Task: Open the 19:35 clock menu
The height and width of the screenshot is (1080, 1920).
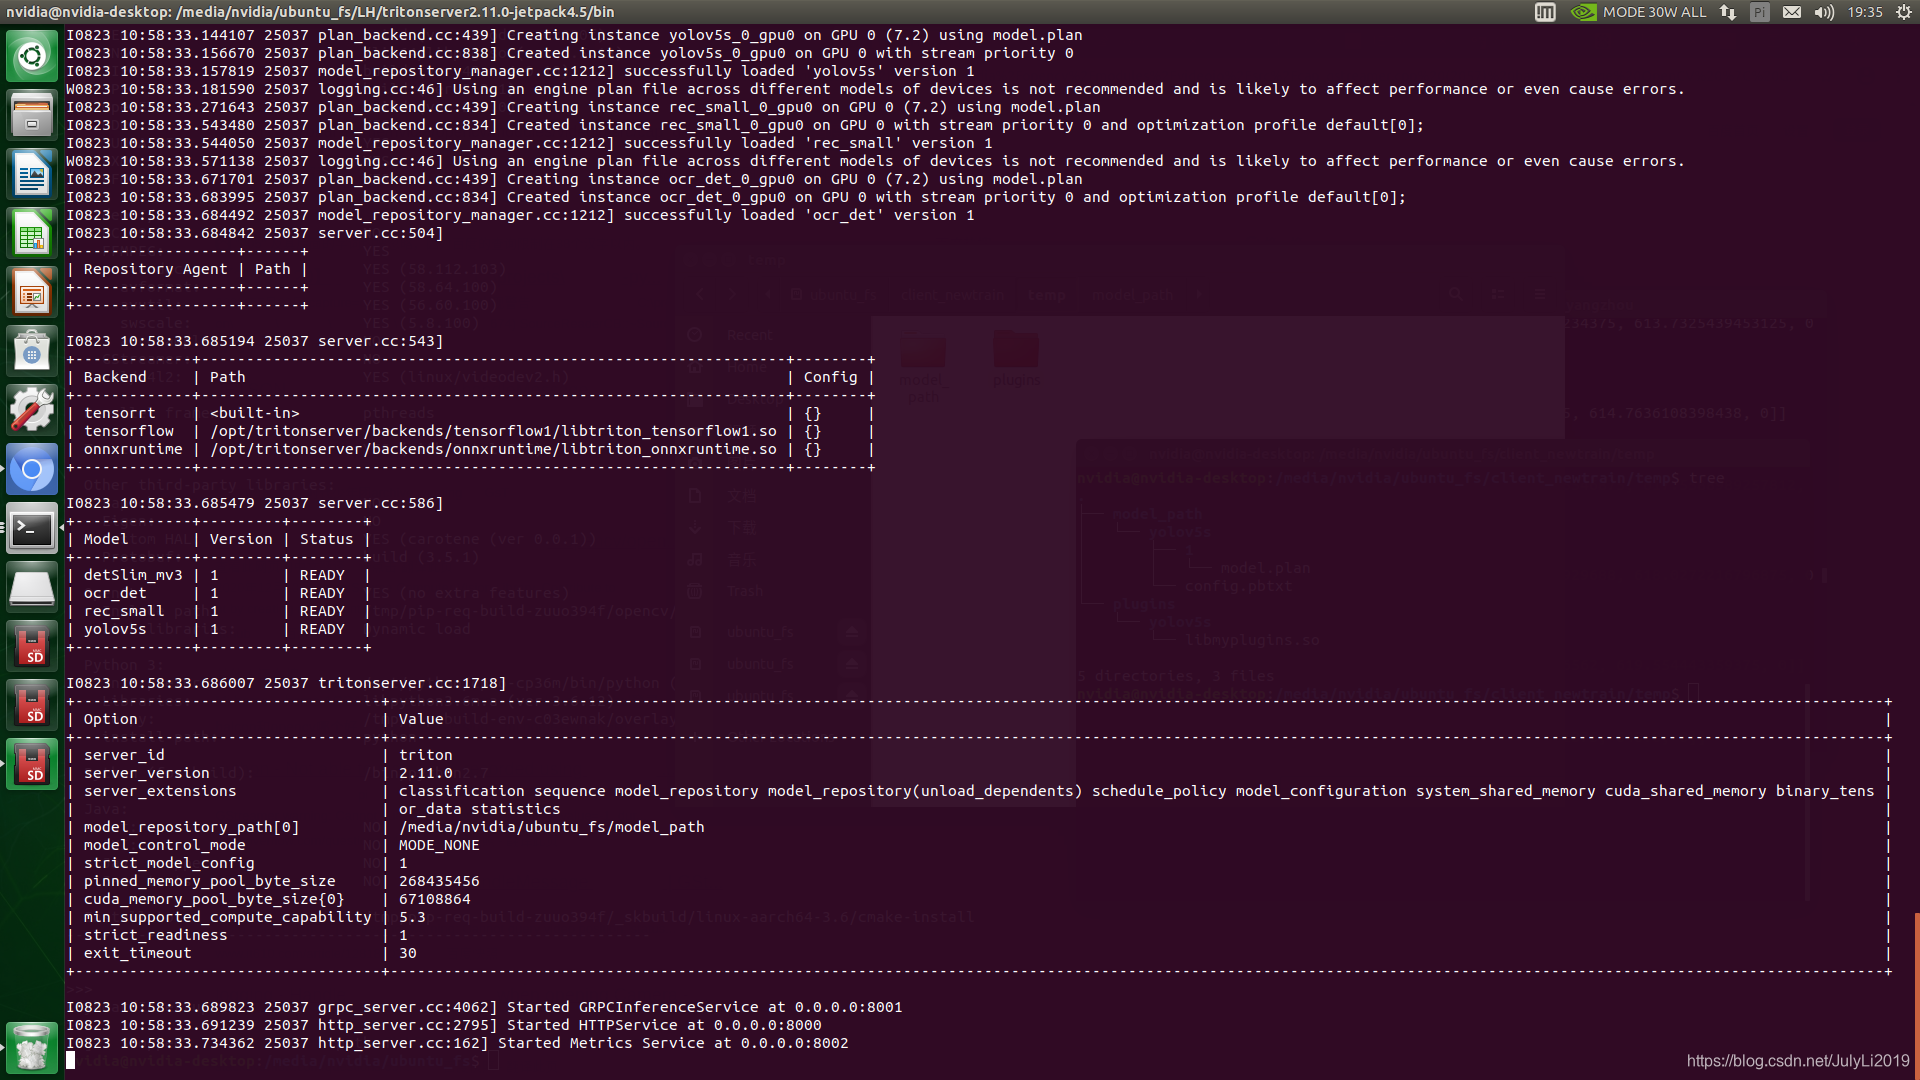Action: pos(1865,12)
